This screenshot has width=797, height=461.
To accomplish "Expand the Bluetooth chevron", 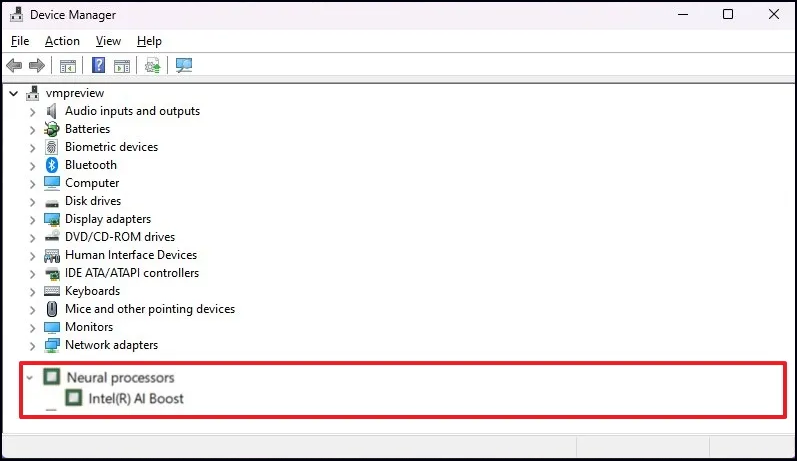I will 33,166.
